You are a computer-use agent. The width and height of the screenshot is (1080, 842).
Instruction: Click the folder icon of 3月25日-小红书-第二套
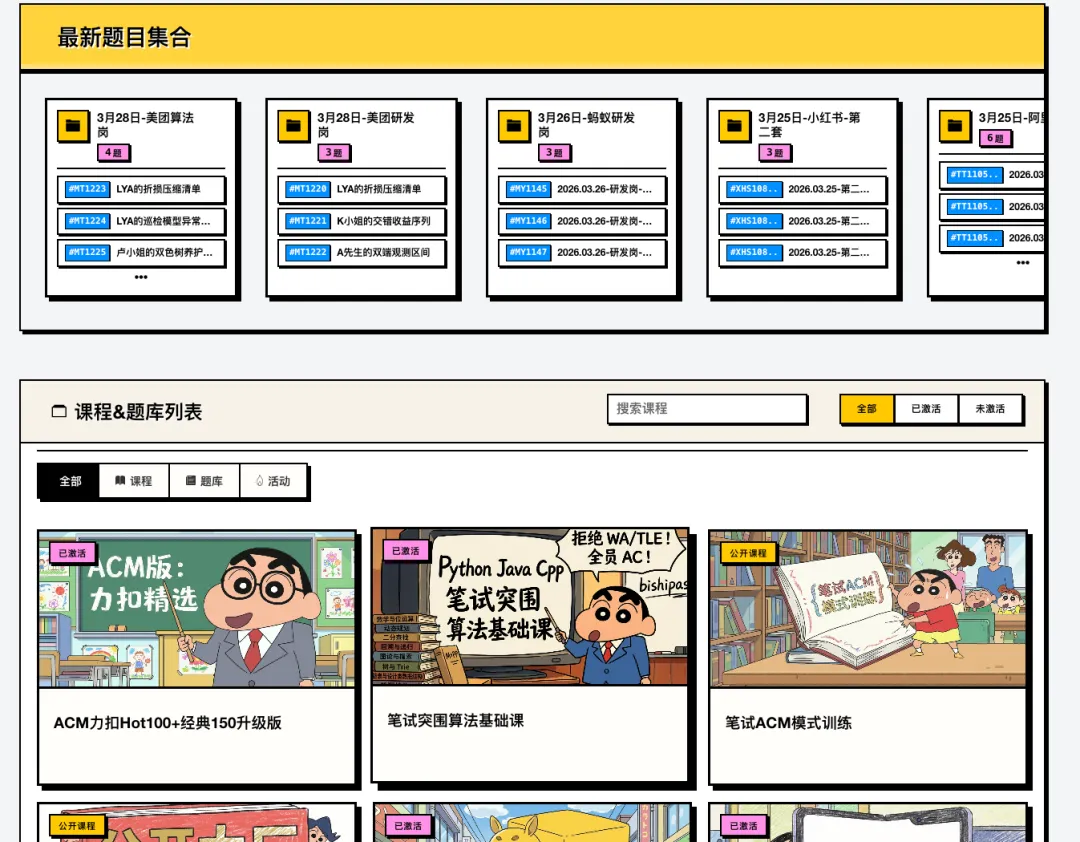pyautogui.click(x=734, y=126)
